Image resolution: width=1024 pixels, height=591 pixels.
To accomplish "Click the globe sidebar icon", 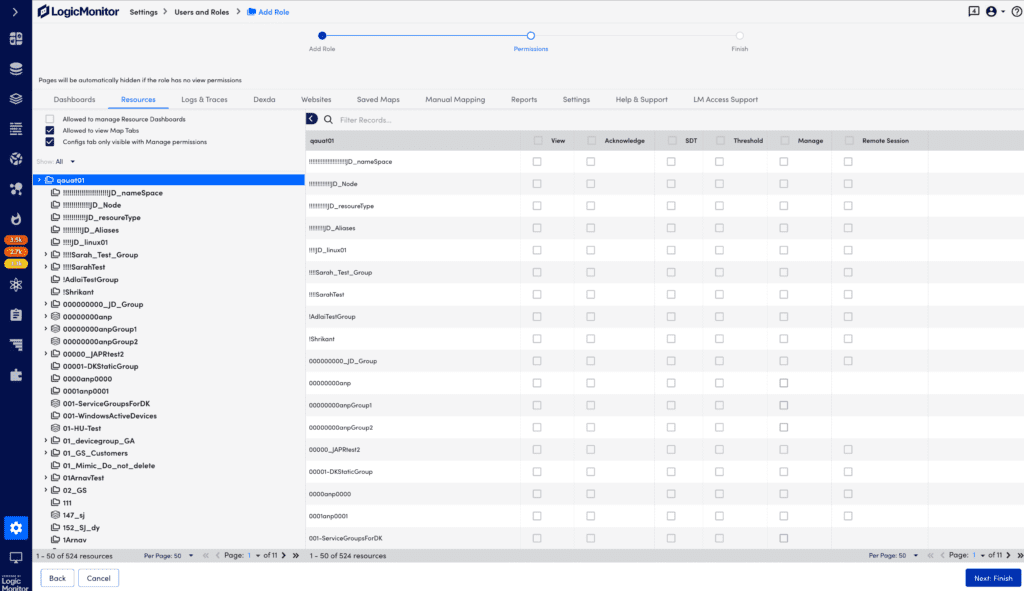I will [16, 159].
